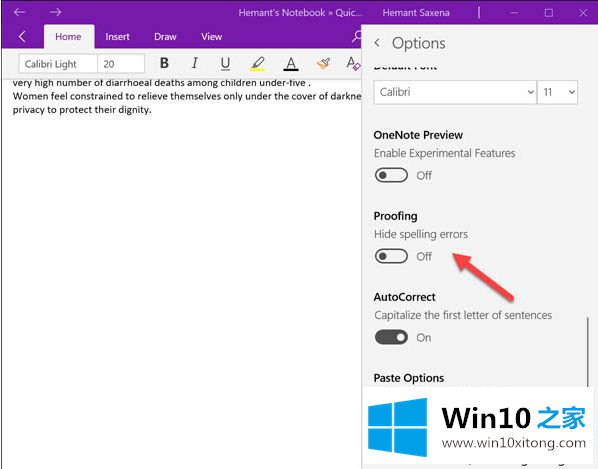Apply the yellow highlighter
The width and height of the screenshot is (598, 469).
258,63
